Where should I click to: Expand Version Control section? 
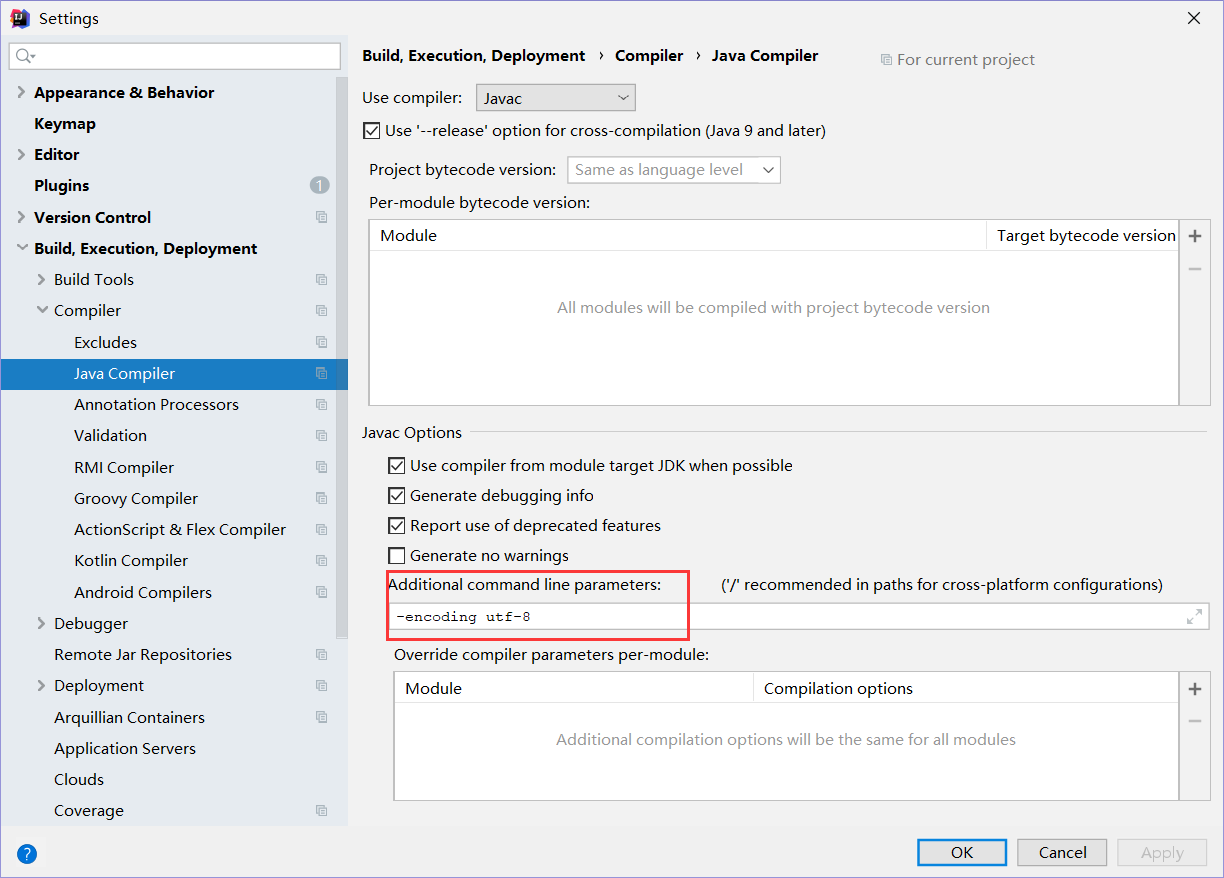pos(21,217)
